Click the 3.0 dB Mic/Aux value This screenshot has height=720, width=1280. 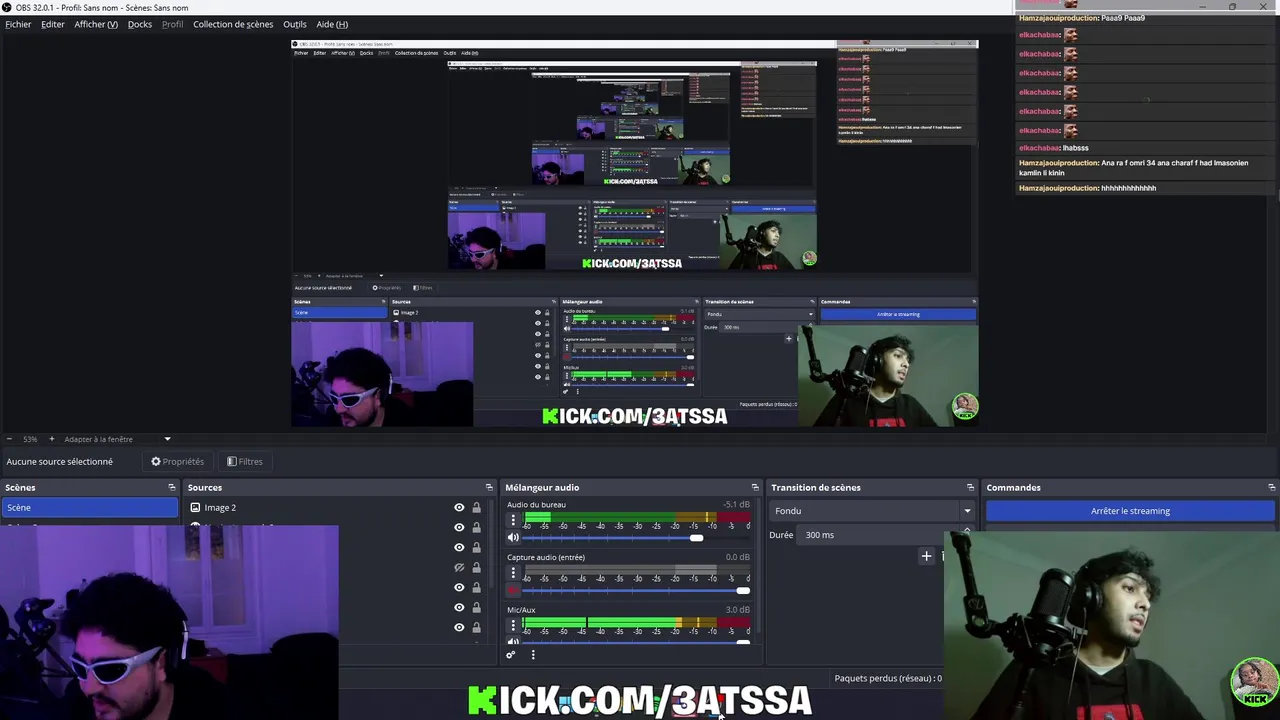737,610
